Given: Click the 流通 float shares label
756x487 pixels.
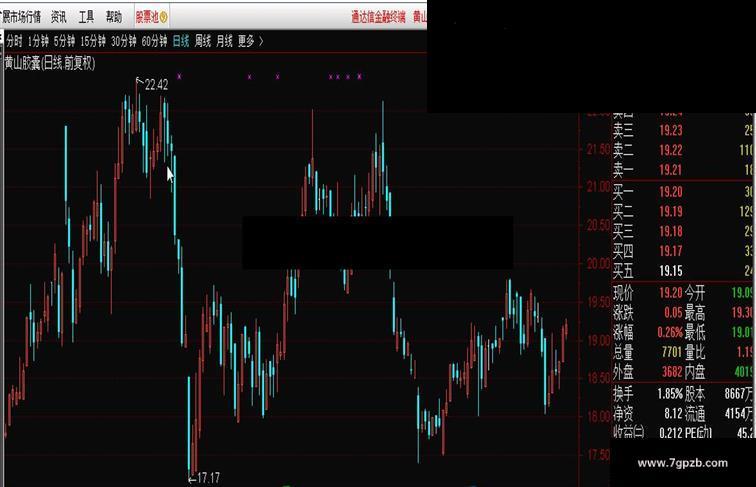Looking at the screenshot, I should pyautogui.click(x=695, y=414).
